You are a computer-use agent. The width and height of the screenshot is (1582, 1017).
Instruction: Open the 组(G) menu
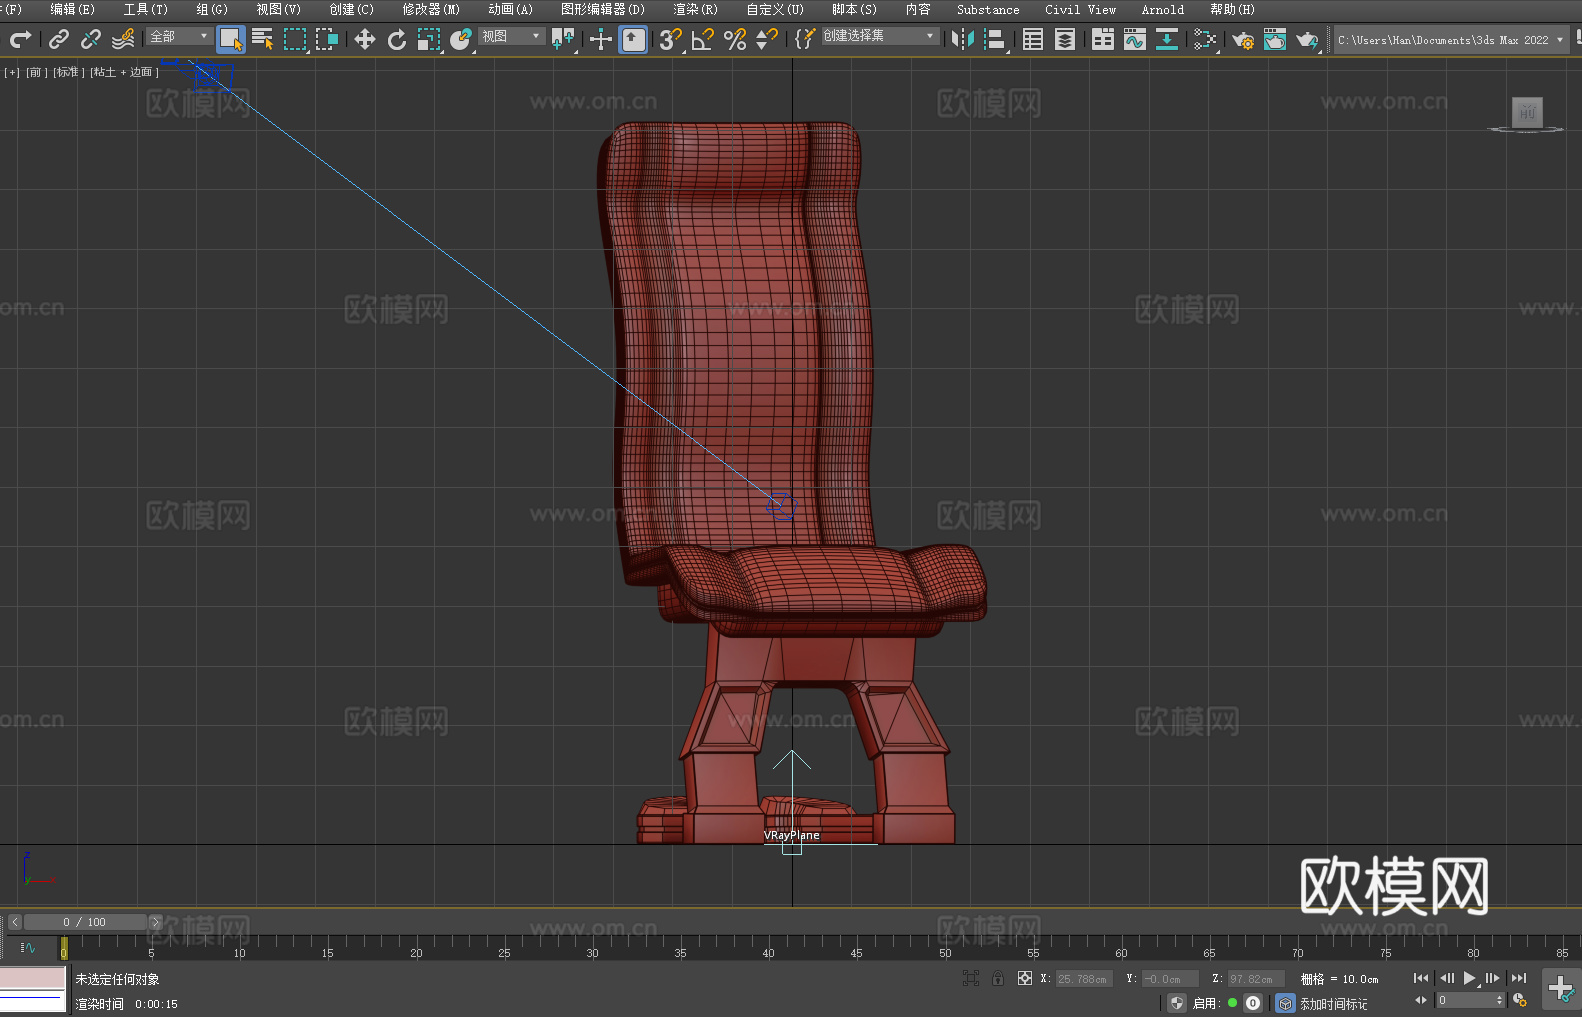(x=212, y=9)
